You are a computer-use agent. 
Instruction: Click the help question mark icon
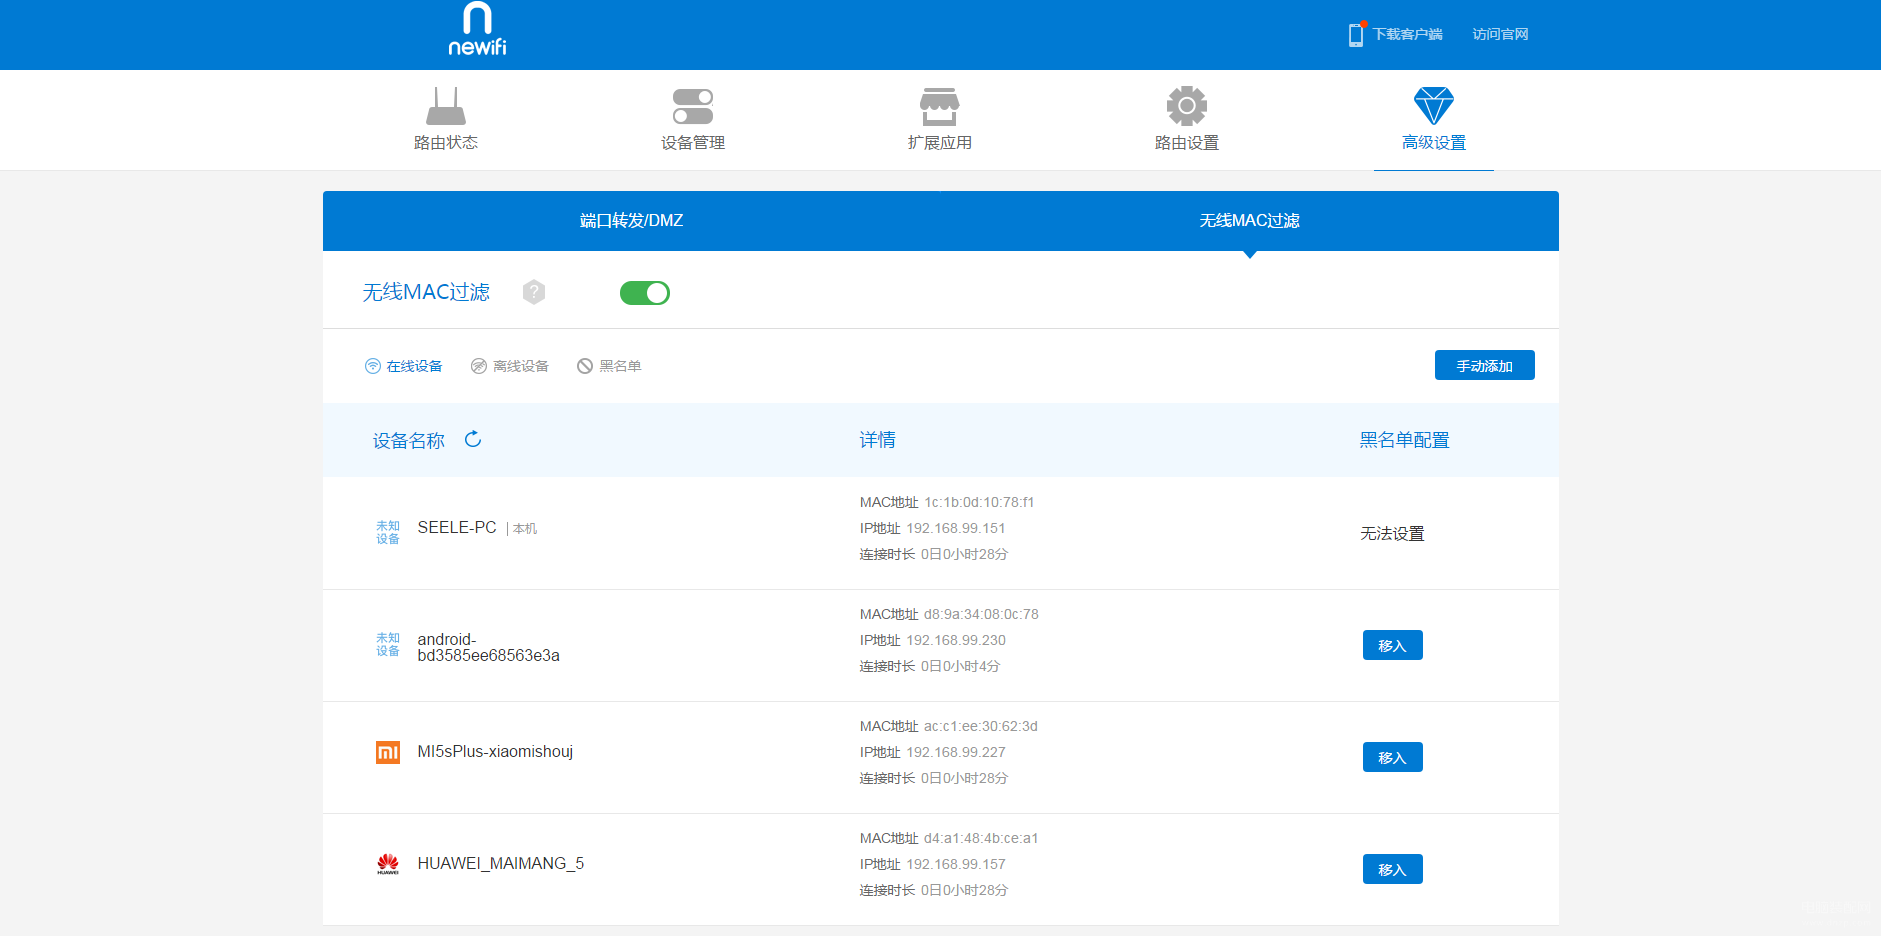[x=534, y=292]
